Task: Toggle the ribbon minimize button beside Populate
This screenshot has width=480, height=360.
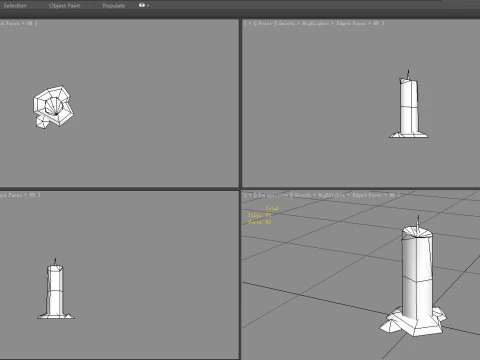Action: pyautogui.click(x=143, y=5)
